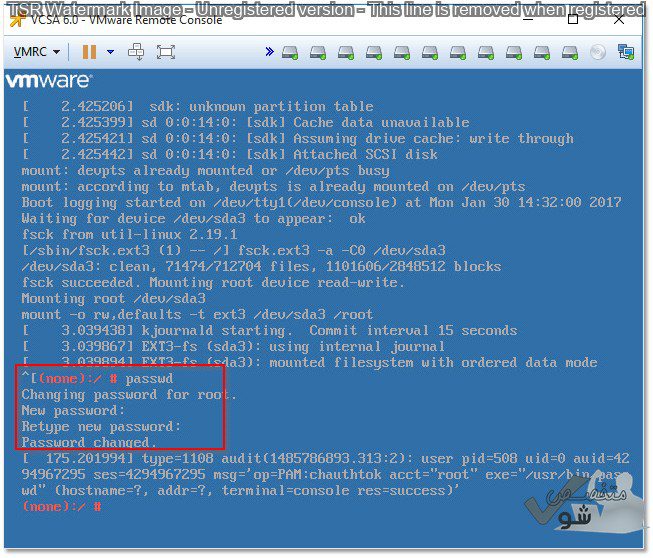The height and width of the screenshot is (558, 653).
Task: Click the 'Password changed.' message
Action: point(89,442)
